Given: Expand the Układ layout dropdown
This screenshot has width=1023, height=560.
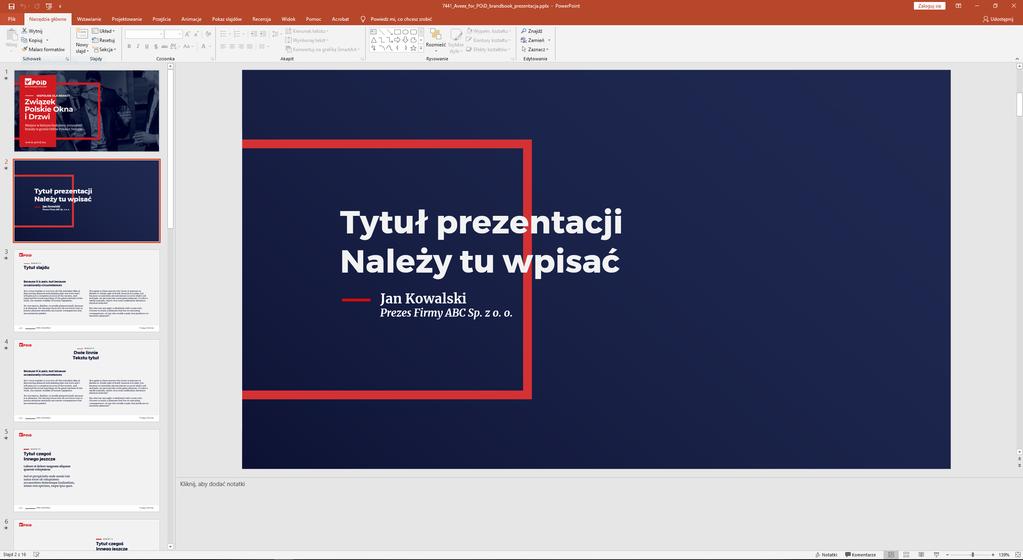Looking at the screenshot, I should point(103,31).
